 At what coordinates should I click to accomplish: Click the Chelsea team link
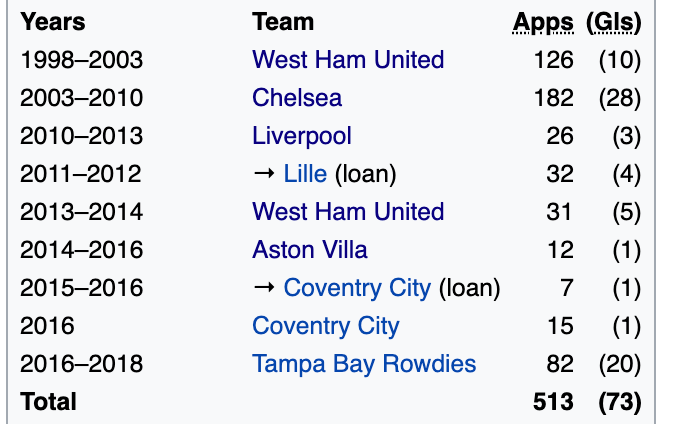(x=297, y=98)
